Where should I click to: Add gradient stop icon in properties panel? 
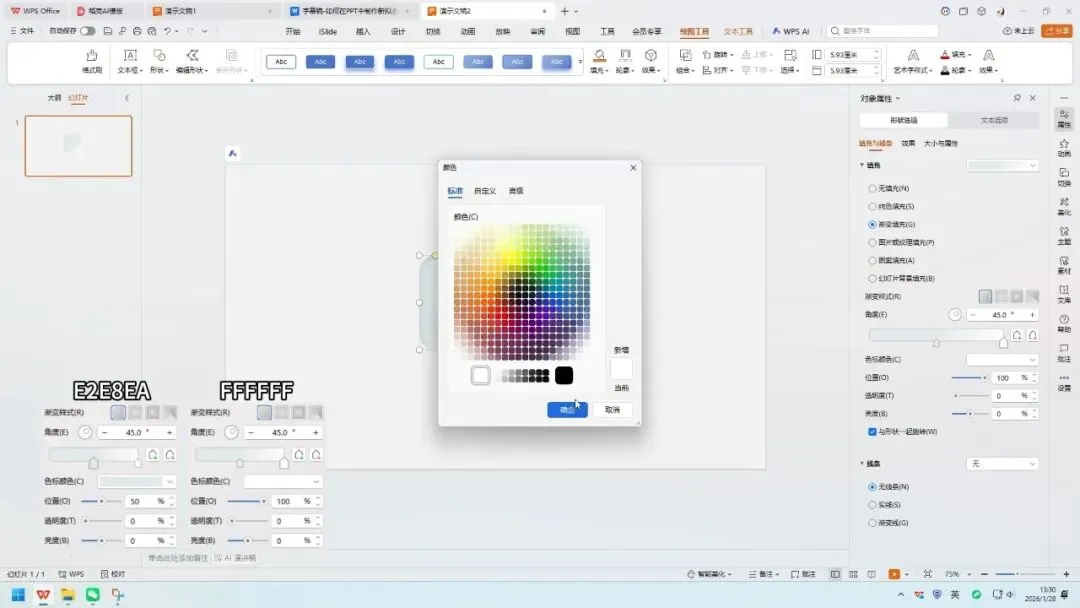1017,335
